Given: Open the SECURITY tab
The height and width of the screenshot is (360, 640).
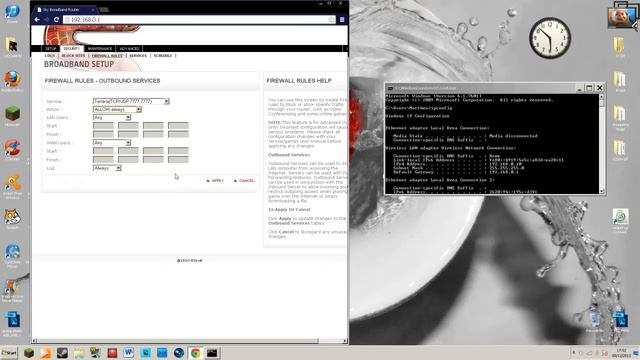Looking at the screenshot, I should [x=71, y=49].
